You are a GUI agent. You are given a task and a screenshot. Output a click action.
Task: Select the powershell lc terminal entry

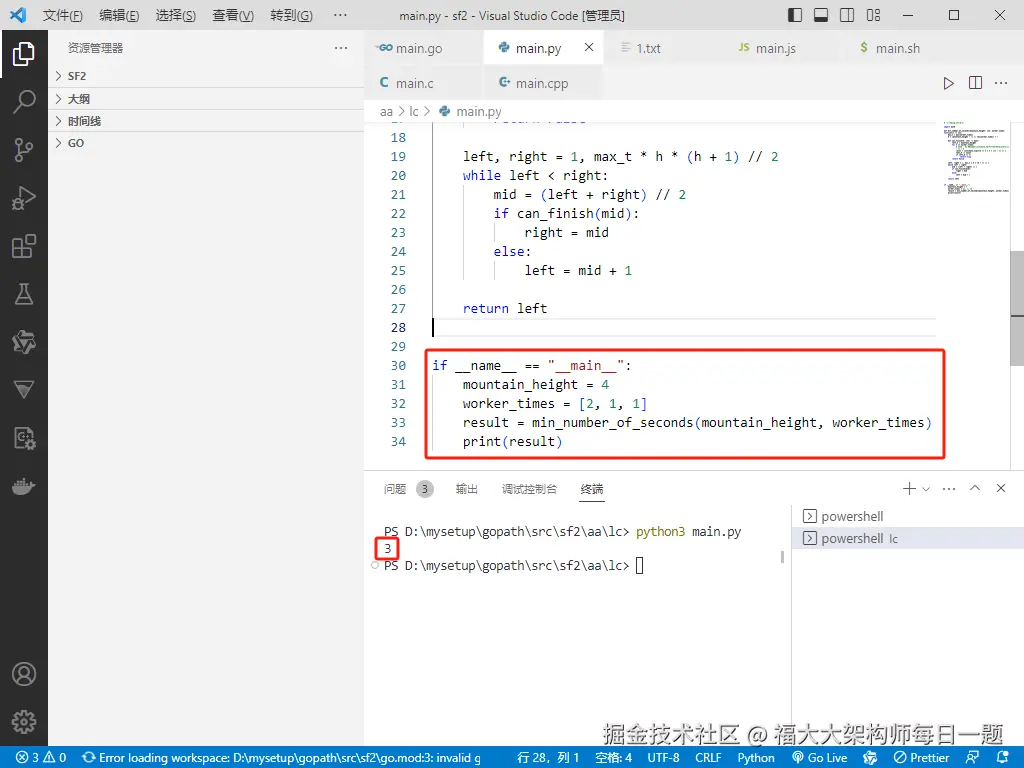pyautogui.click(x=908, y=538)
